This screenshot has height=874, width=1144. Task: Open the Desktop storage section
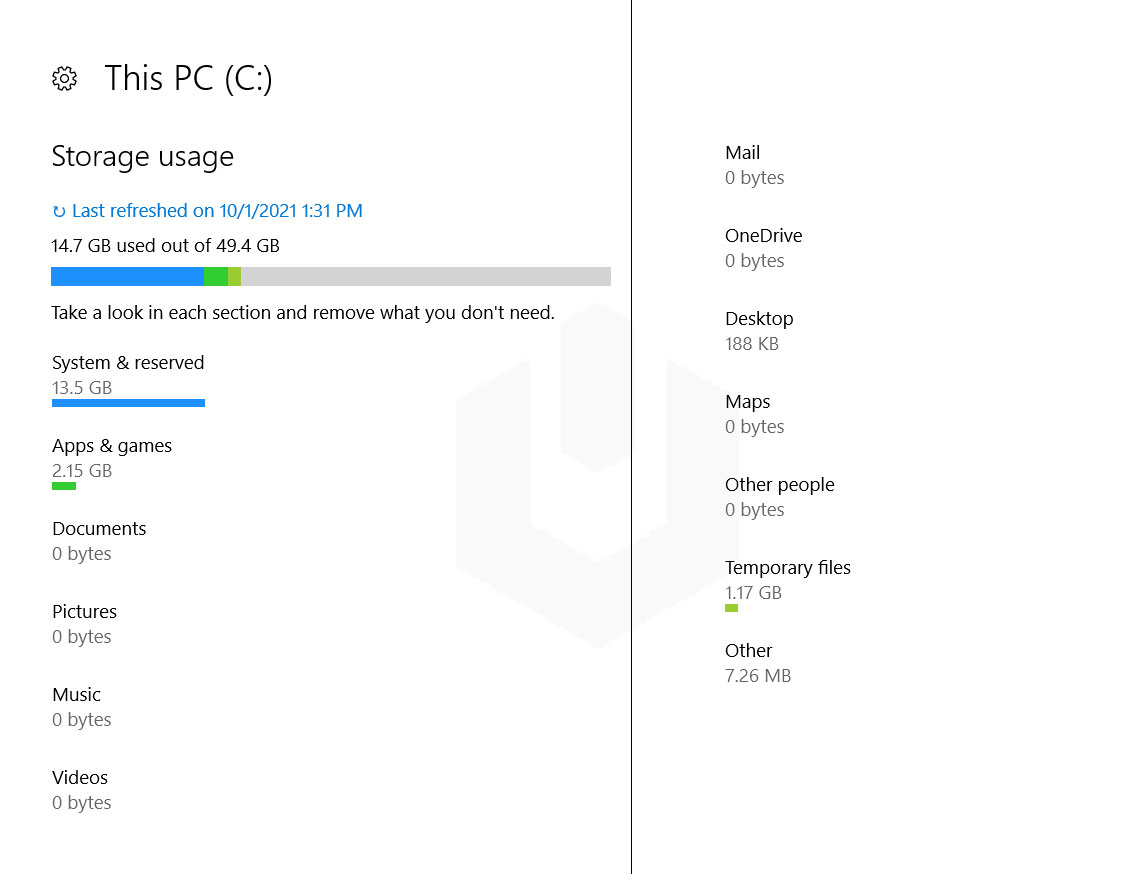[x=759, y=318]
